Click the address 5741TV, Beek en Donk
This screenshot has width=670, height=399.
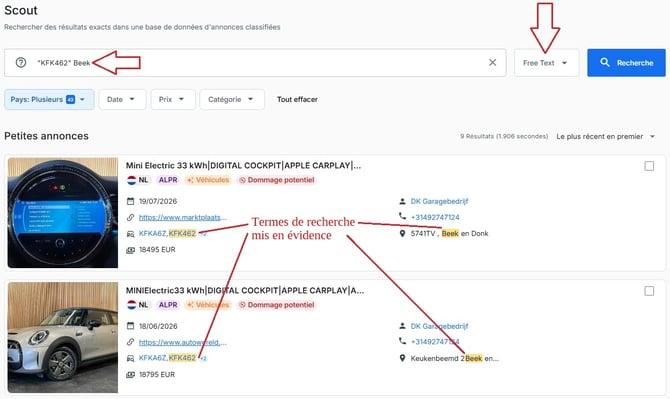(x=449, y=234)
